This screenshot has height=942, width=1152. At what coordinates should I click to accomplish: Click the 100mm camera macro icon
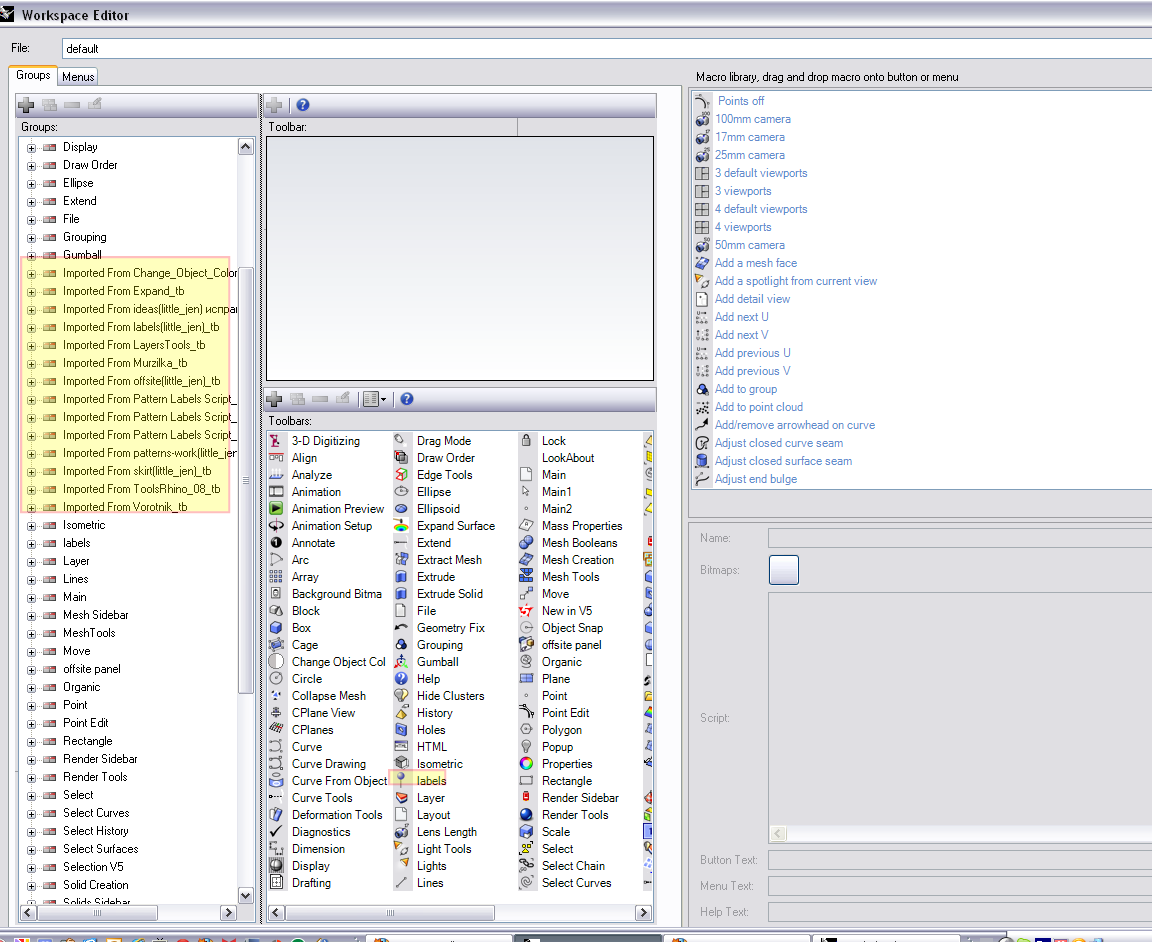coord(702,119)
